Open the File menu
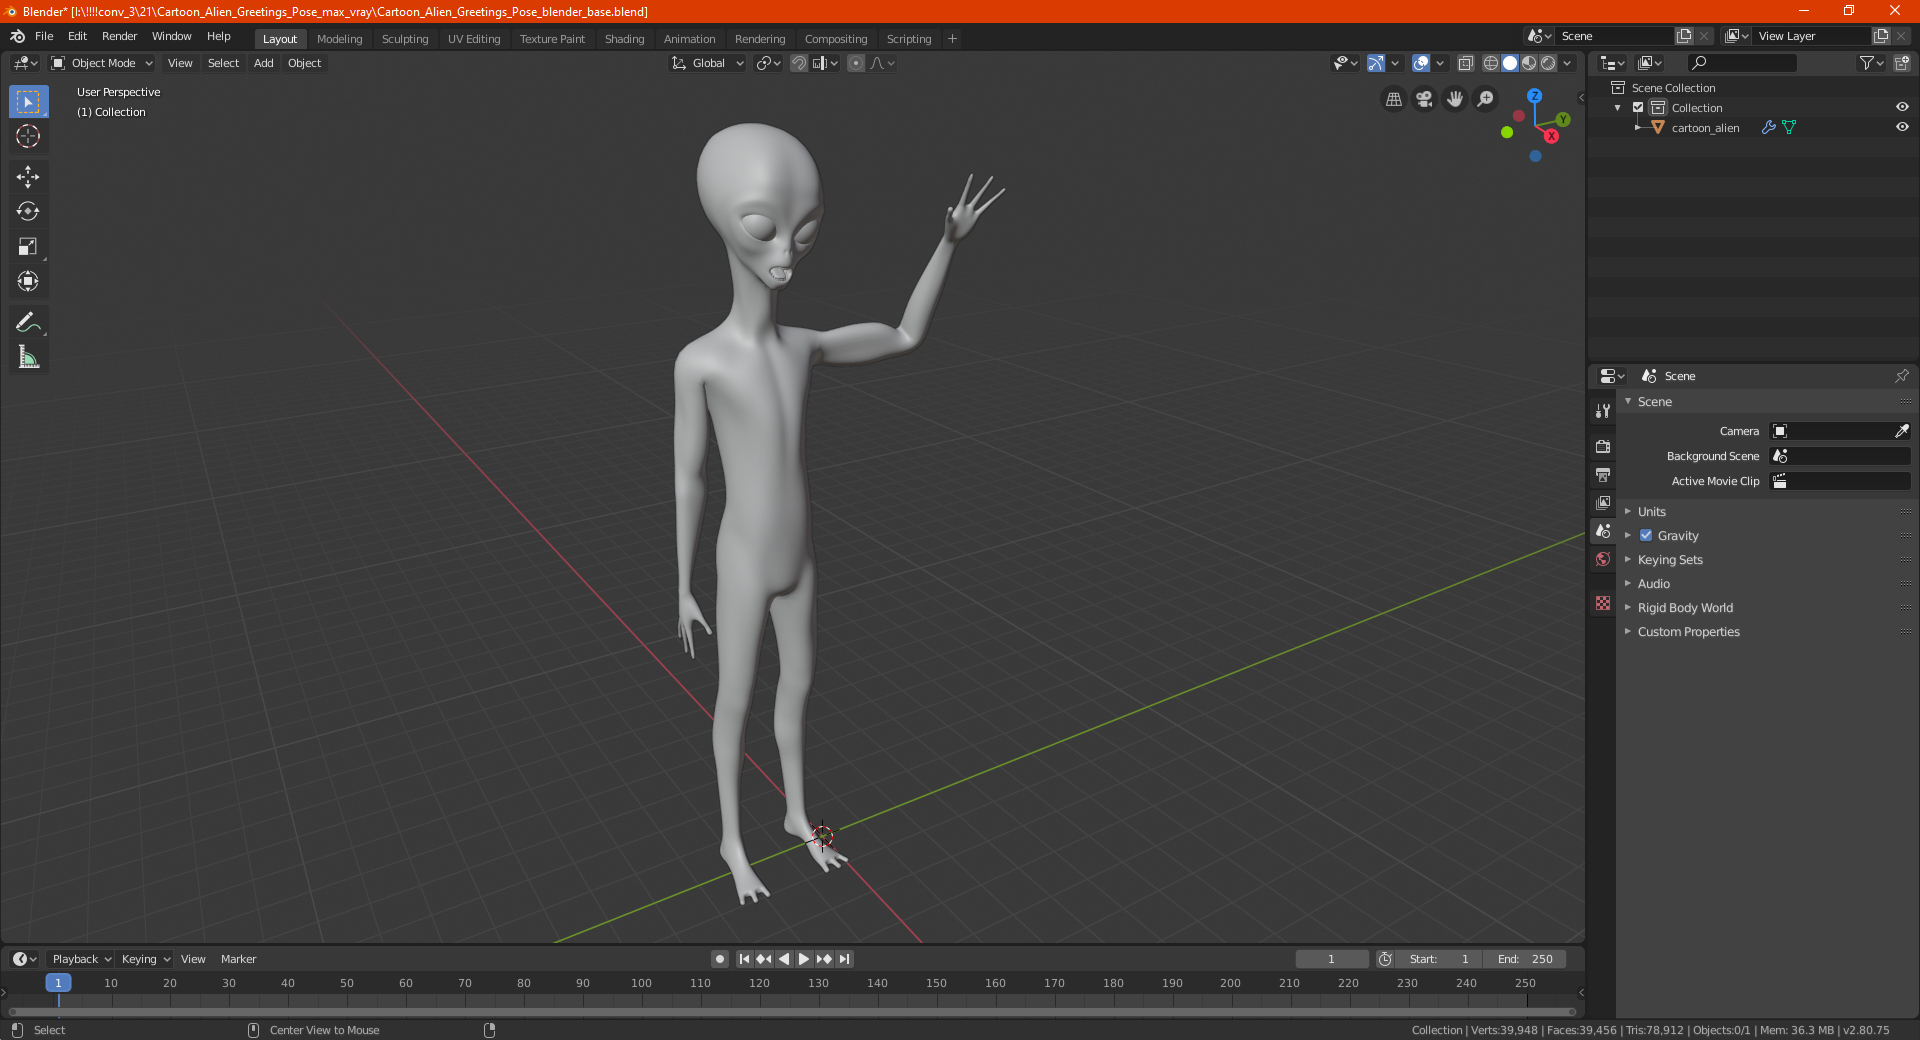Image resolution: width=1920 pixels, height=1040 pixels. [44, 36]
